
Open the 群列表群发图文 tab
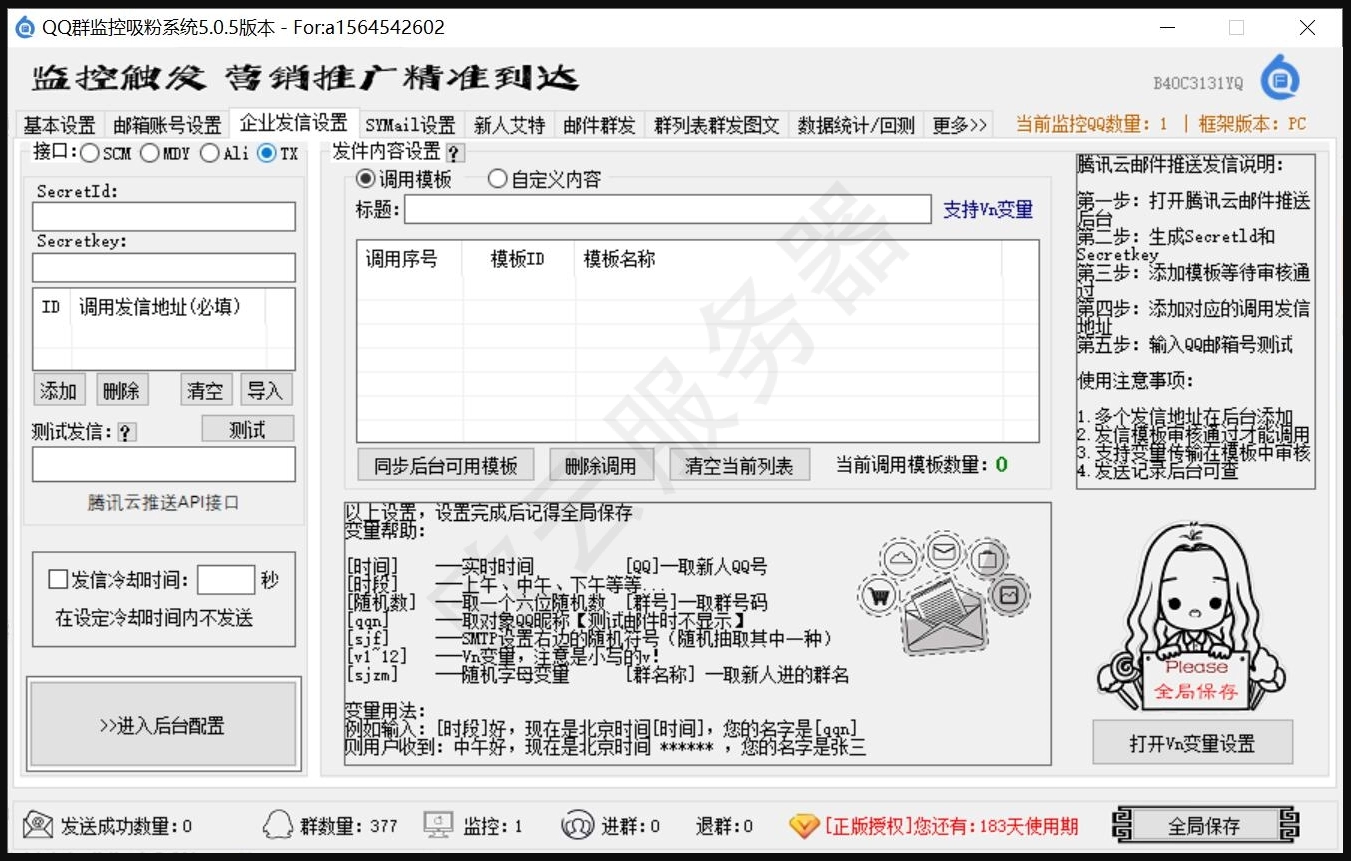click(716, 125)
